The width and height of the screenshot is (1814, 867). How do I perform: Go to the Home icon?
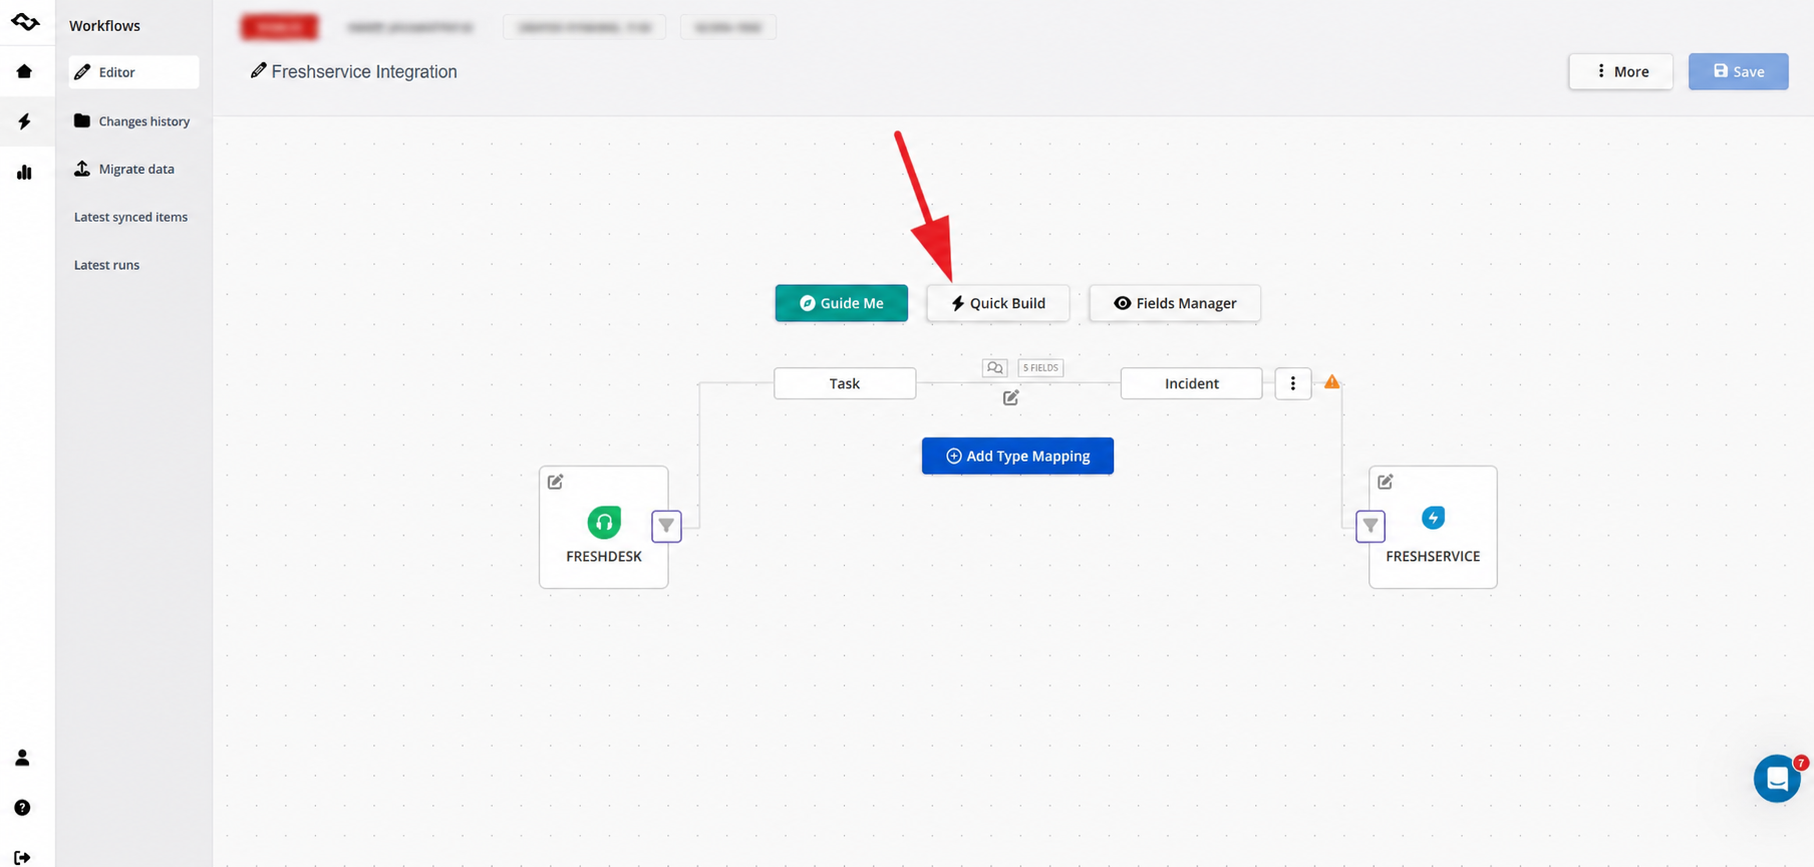tap(24, 72)
